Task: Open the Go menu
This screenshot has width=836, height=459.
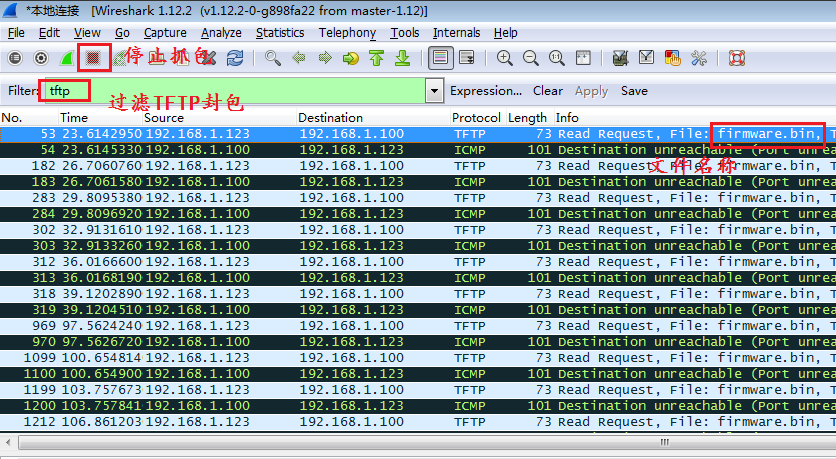Action: tap(122, 33)
